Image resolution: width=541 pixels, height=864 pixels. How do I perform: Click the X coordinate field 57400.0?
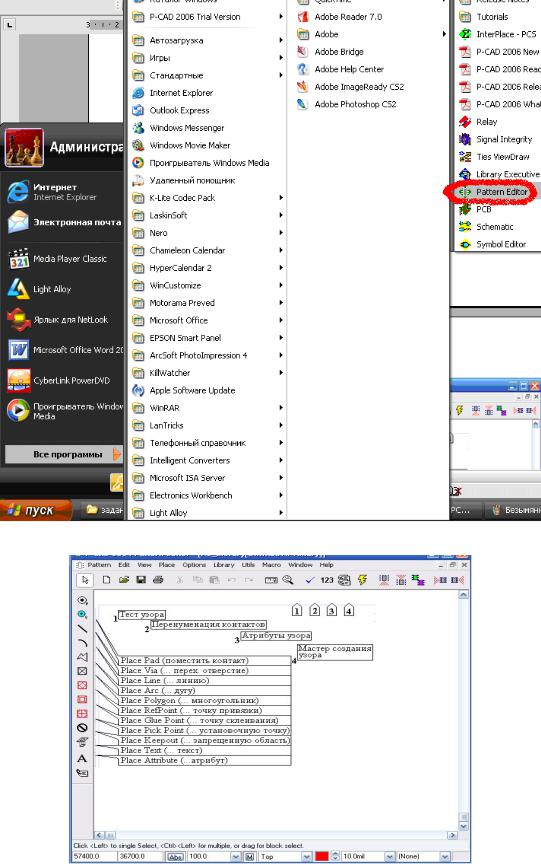94,857
